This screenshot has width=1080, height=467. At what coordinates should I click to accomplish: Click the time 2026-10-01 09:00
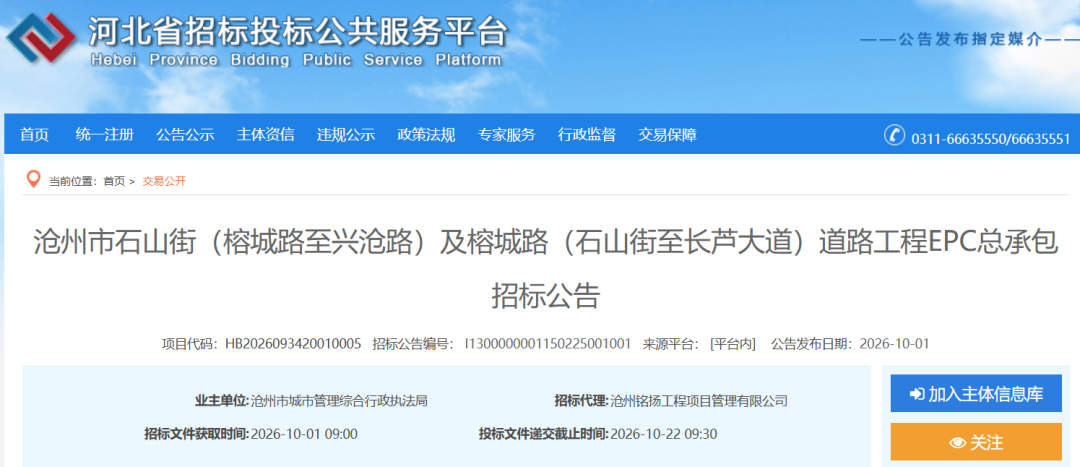pos(304,434)
